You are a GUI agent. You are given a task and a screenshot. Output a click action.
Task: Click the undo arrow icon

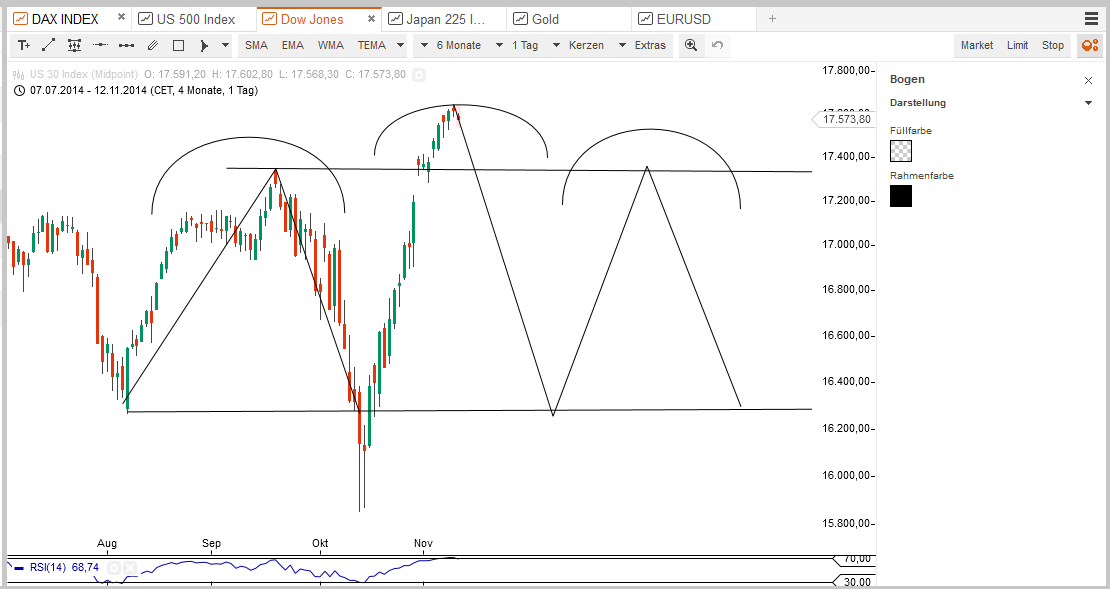718,45
